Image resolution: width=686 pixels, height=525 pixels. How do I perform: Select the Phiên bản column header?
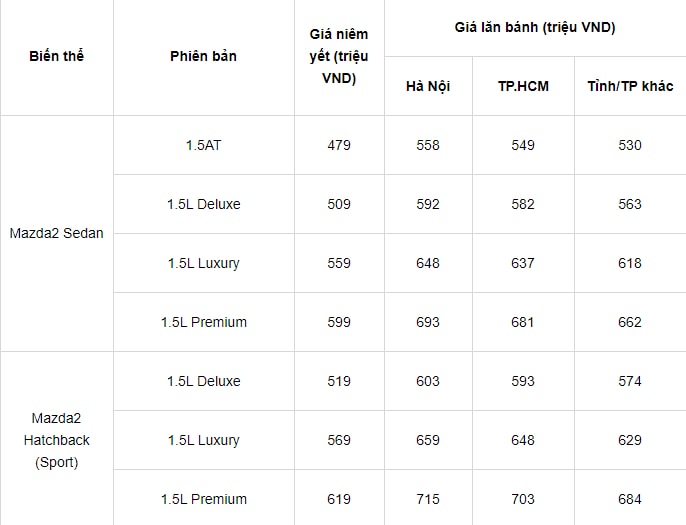point(203,56)
